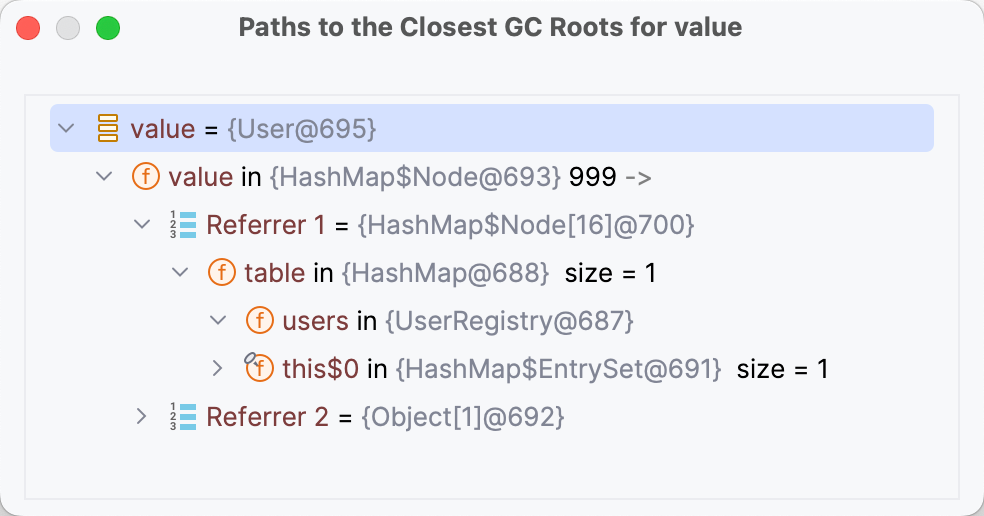
Task: Collapse the value in HashMap$Node@693 node
Action: click(104, 177)
